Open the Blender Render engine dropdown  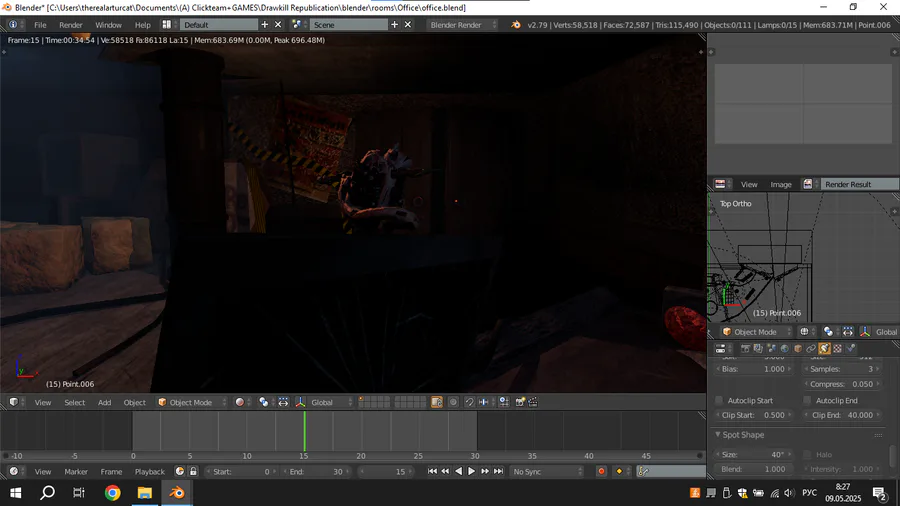point(463,25)
